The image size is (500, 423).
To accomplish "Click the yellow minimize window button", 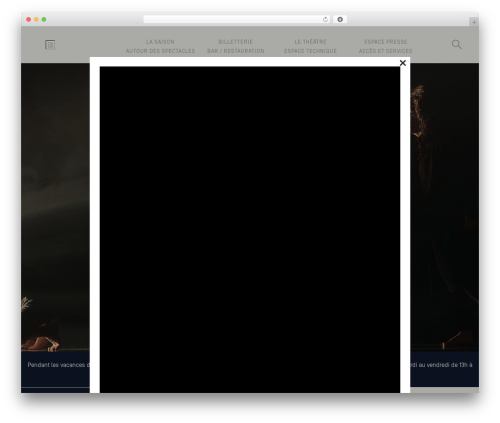I will (36, 20).
